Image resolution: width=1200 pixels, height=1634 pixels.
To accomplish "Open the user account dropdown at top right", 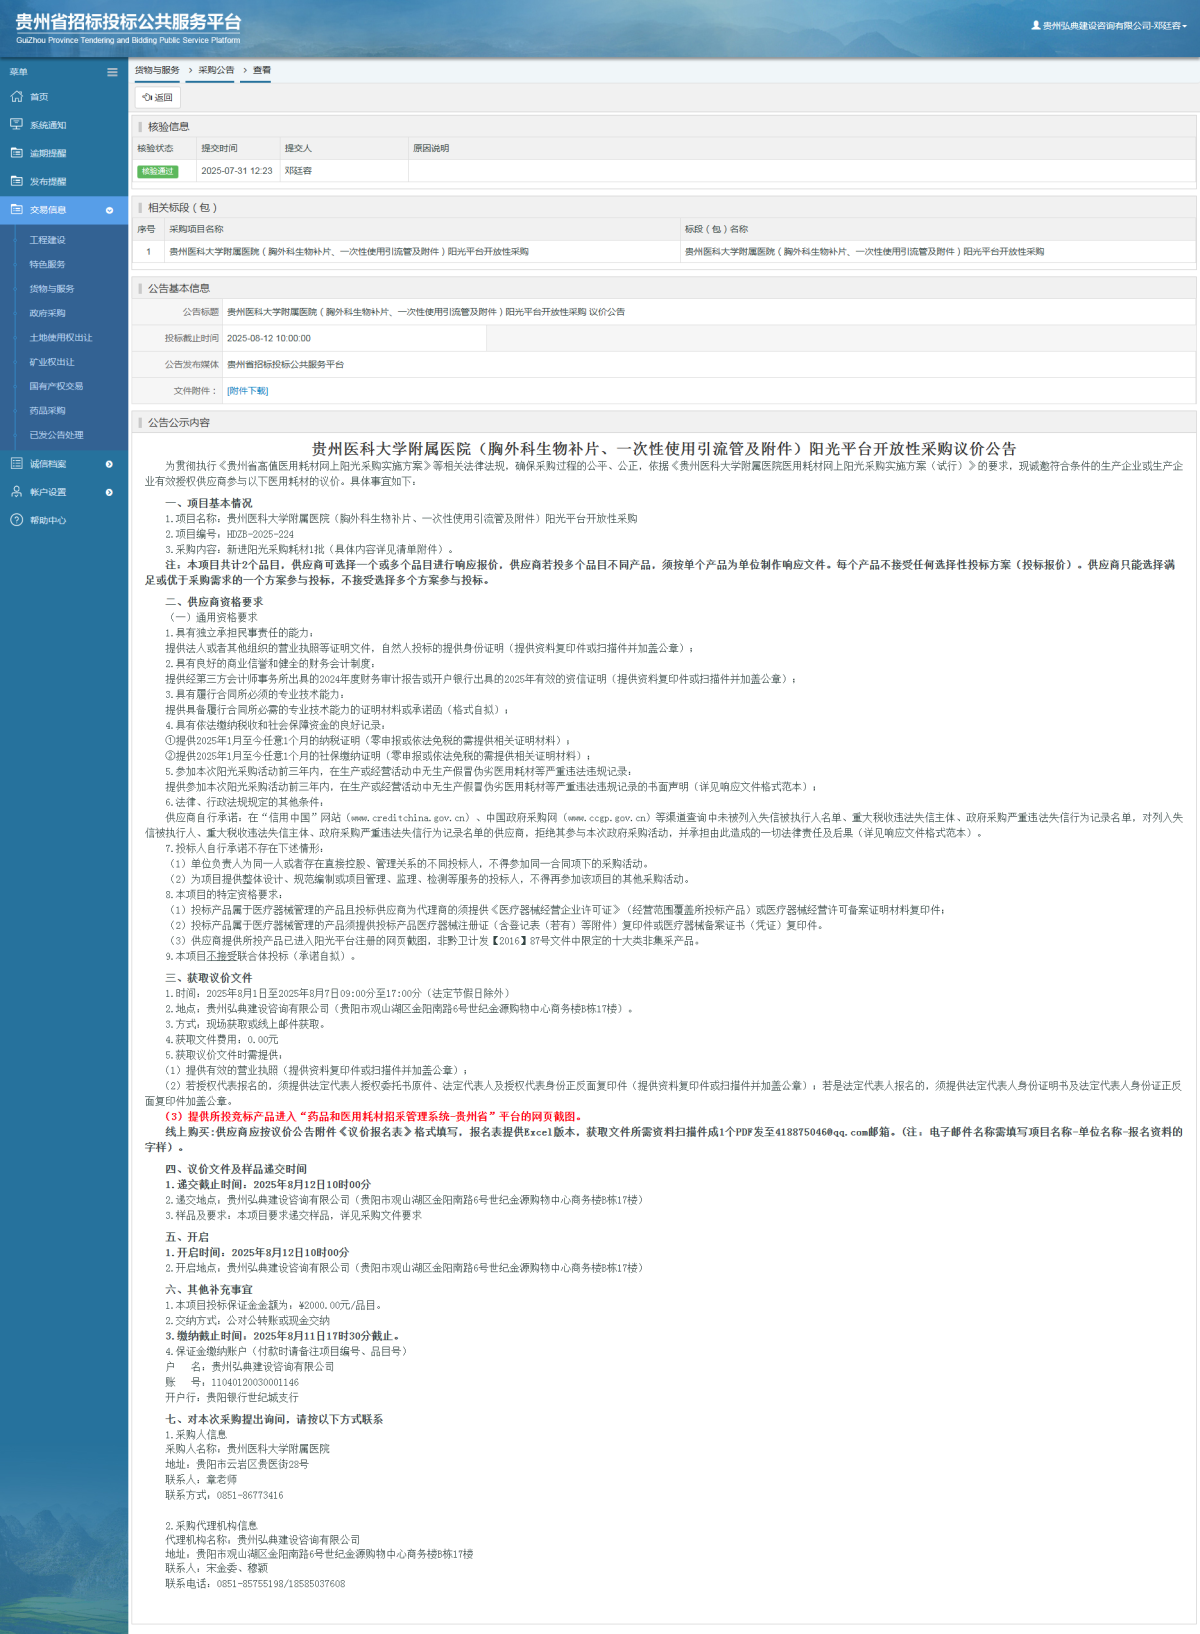I will click(x=1109, y=26).
